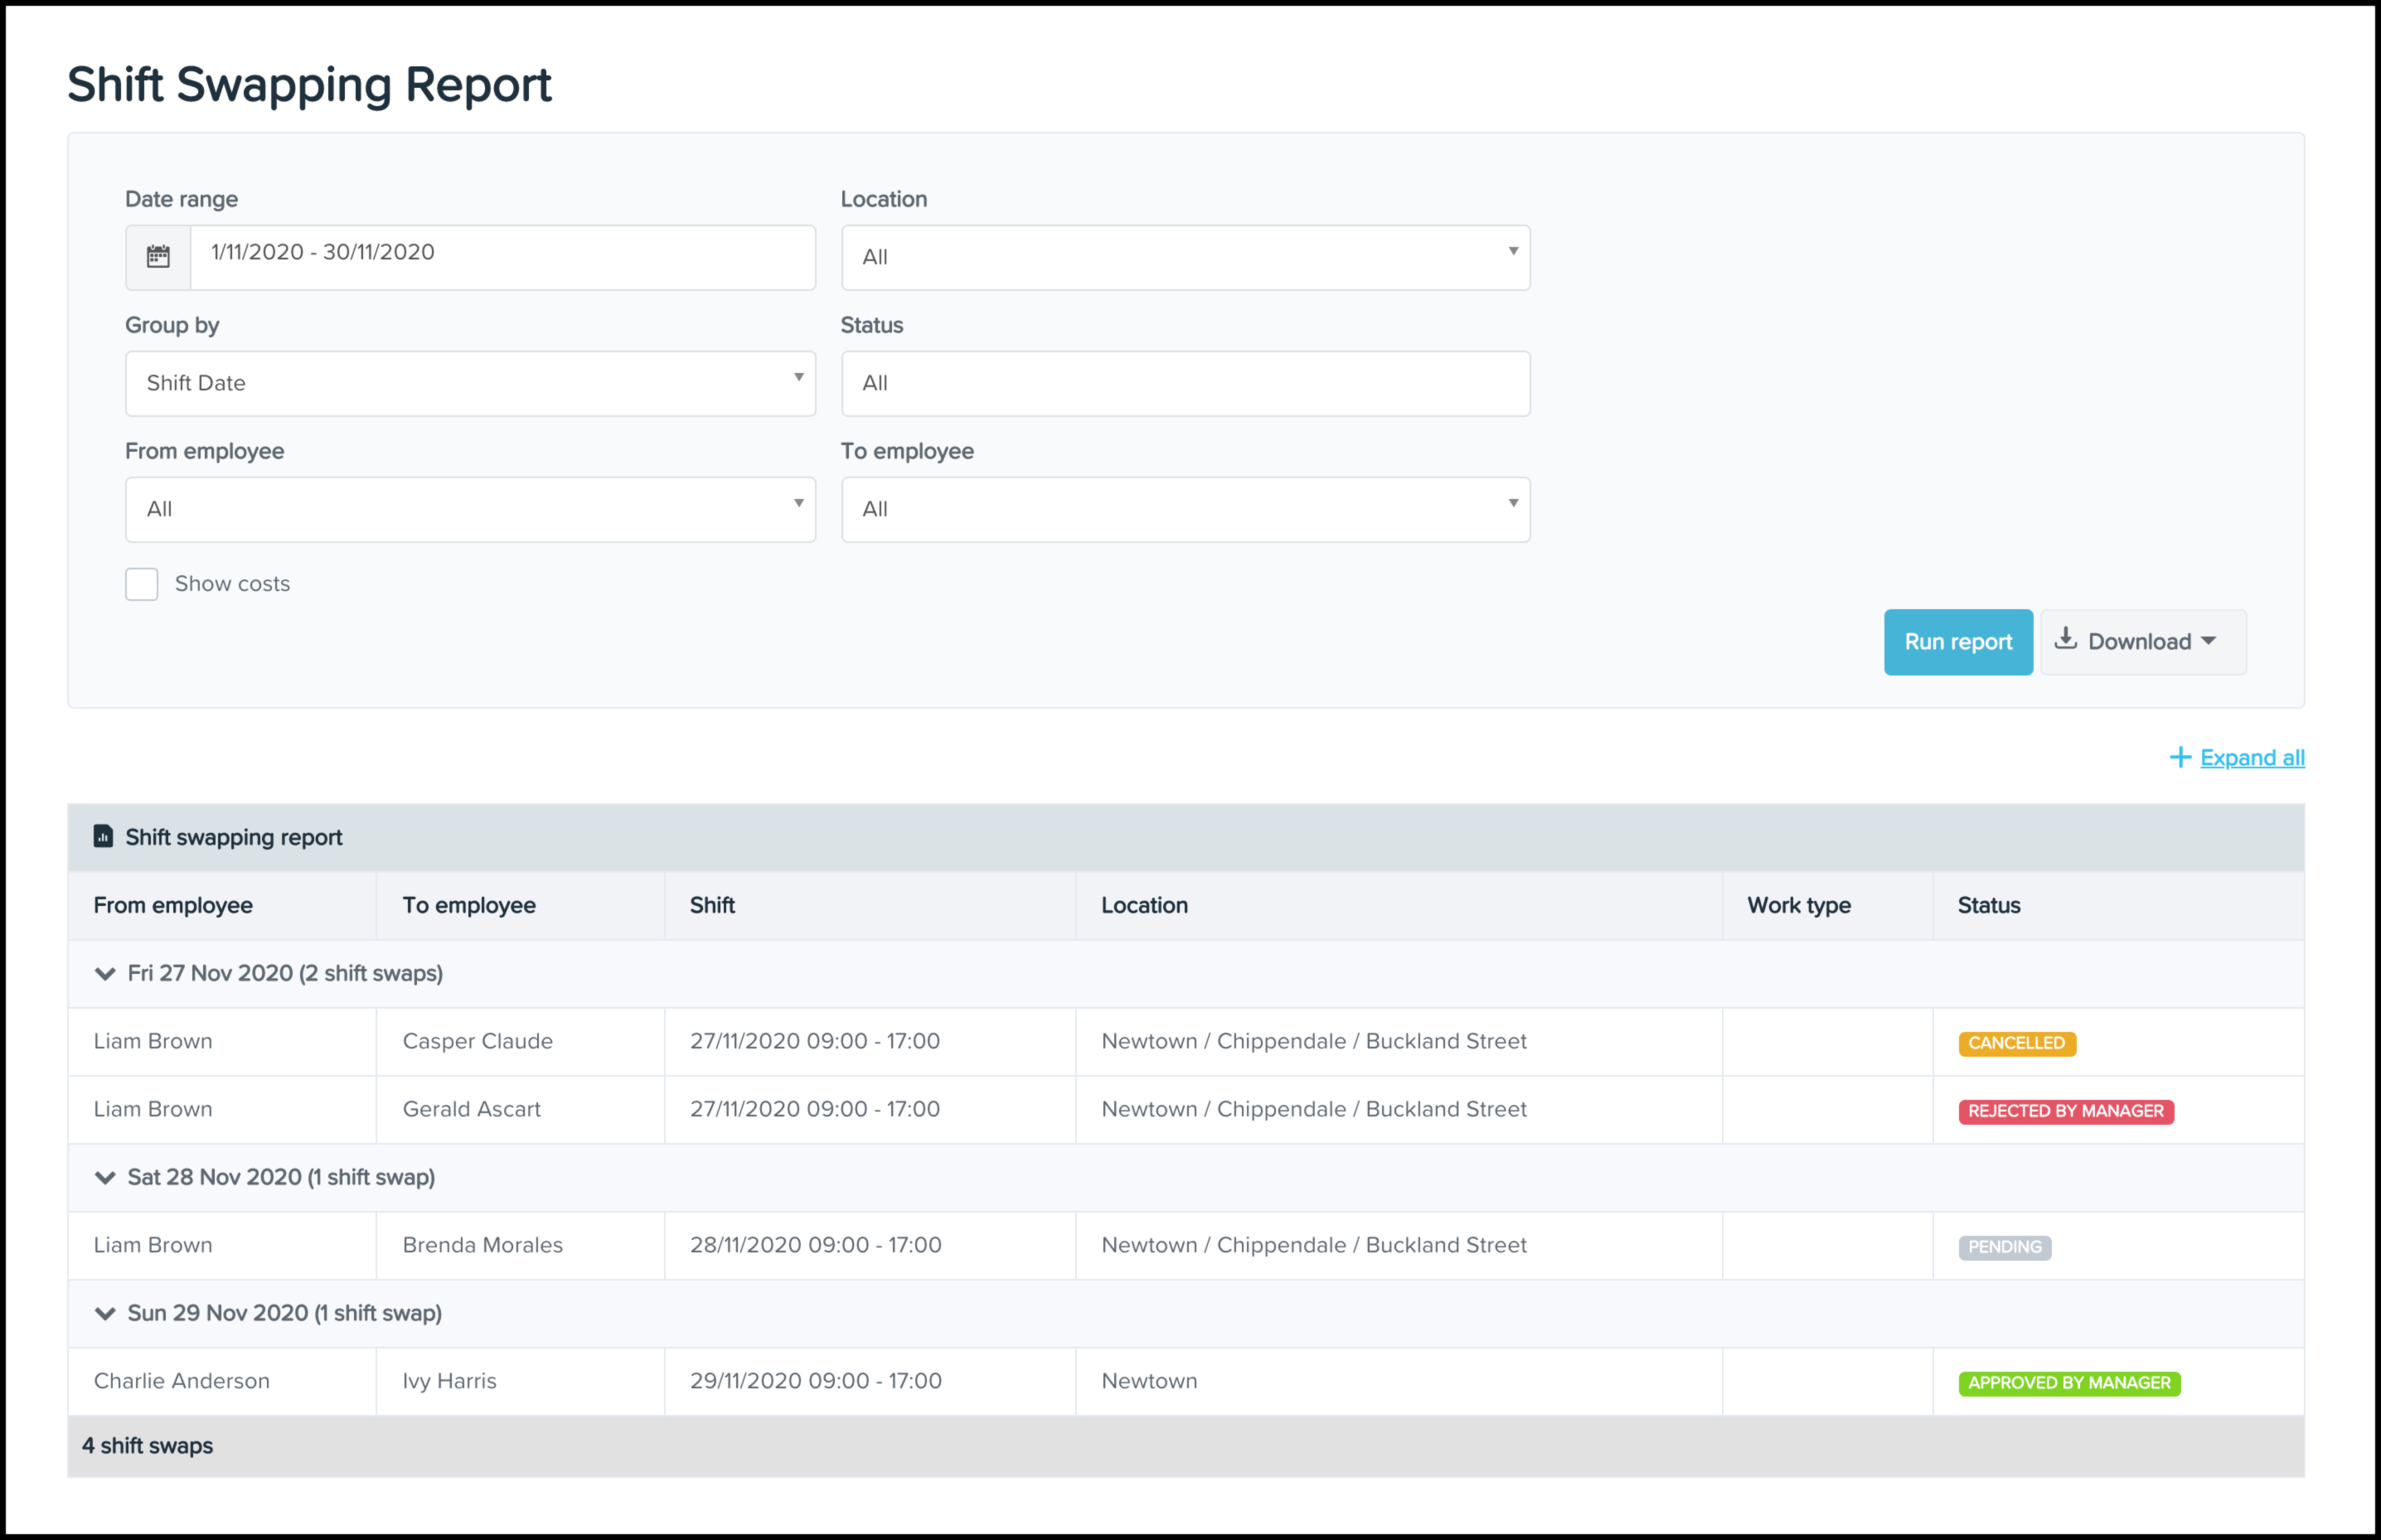Click the Expand all link

(x=2252, y=758)
